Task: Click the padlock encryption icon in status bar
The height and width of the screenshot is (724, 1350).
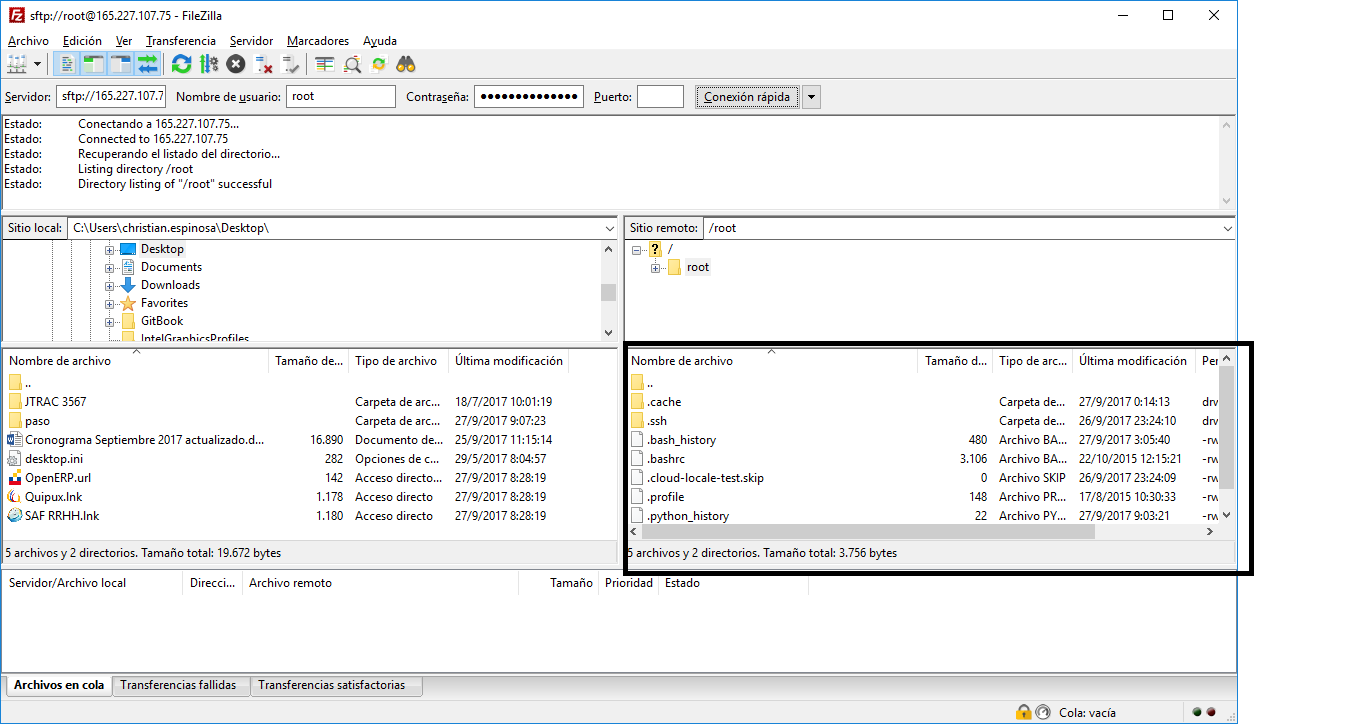Action: [x=1023, y=713]
